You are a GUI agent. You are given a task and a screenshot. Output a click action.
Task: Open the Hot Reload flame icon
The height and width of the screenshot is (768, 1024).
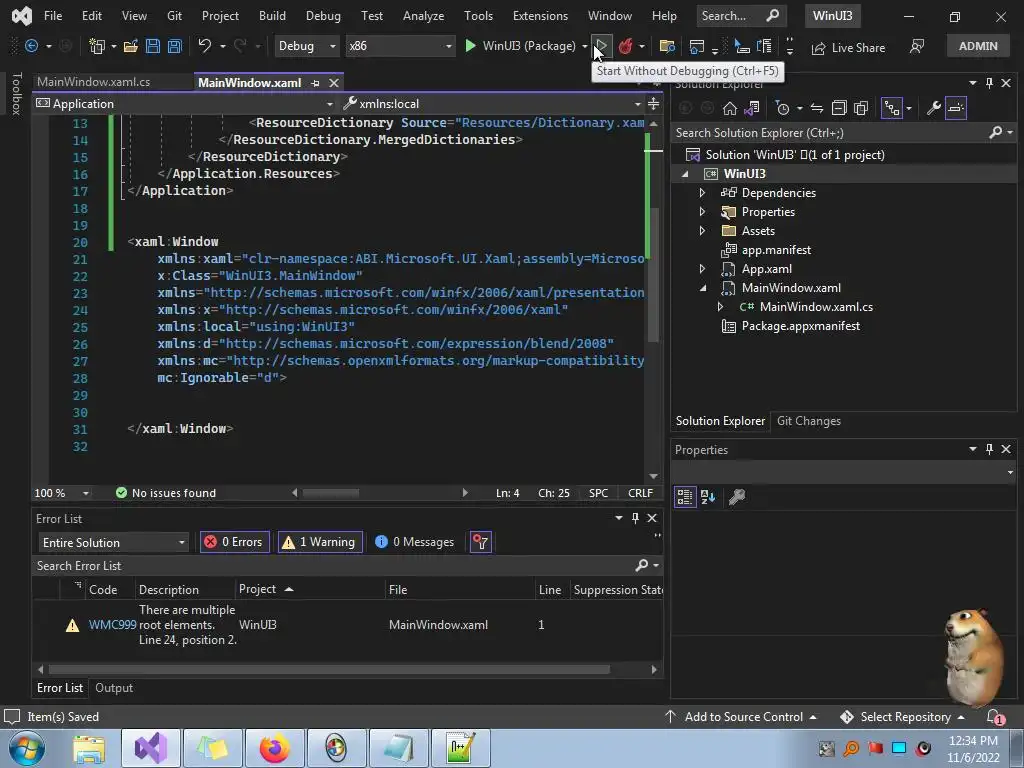[x=626, y=46]
